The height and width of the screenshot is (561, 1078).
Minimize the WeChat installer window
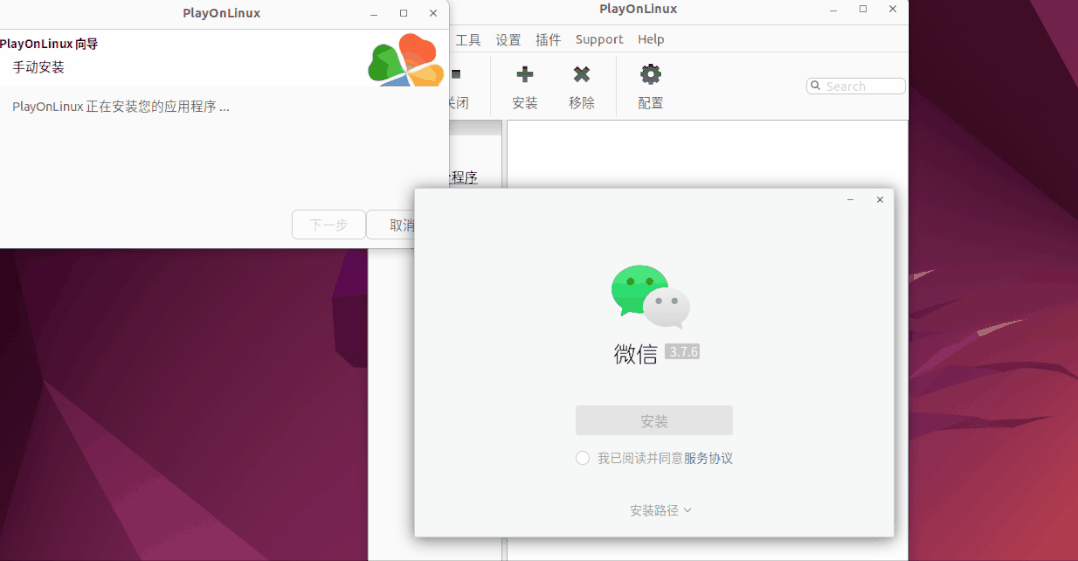pyautogui.click(x=850, y=199)
